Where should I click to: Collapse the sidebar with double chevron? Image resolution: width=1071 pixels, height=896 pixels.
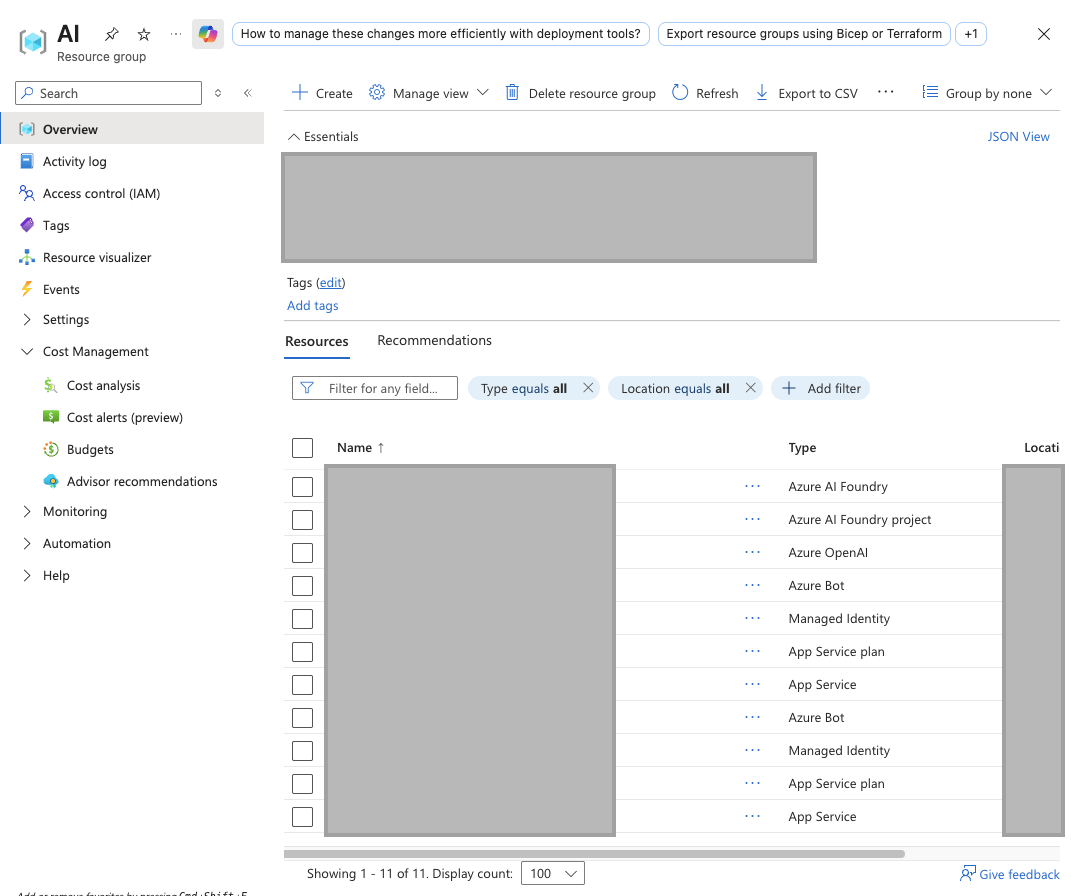[x=247, y=93]
